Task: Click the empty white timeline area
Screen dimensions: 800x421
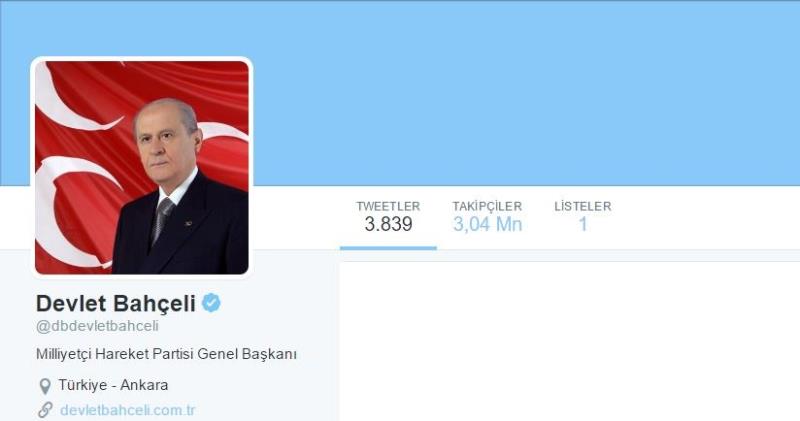Action: (x=569, y=341)
